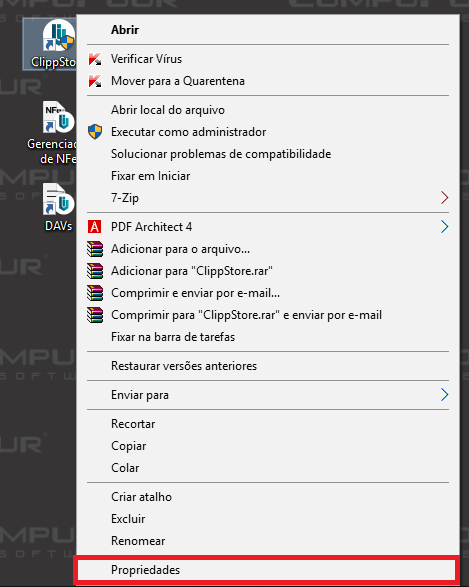Click WinRAR icon beside Adicionar para o arquivo
This screenshot has width=469, height=587.
coord(95,249)
